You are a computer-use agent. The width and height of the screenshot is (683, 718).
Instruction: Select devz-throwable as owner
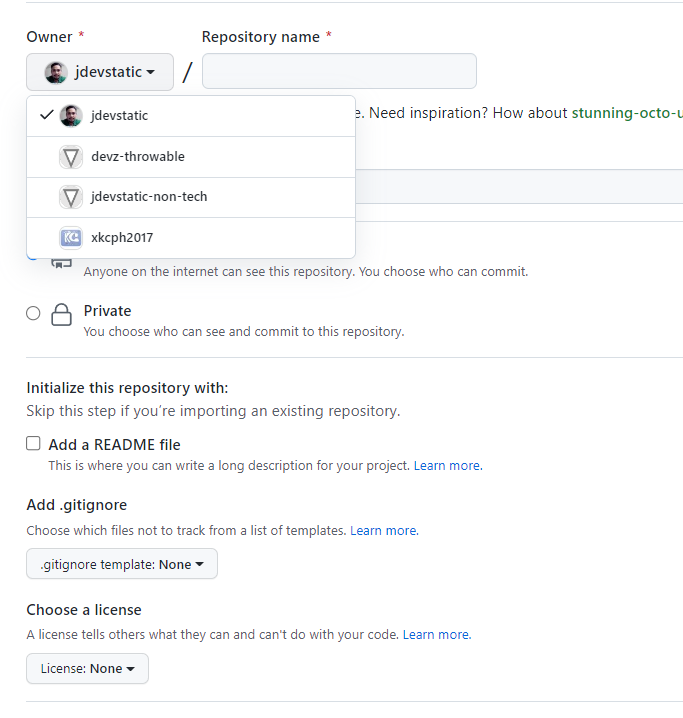pos(191,157)
